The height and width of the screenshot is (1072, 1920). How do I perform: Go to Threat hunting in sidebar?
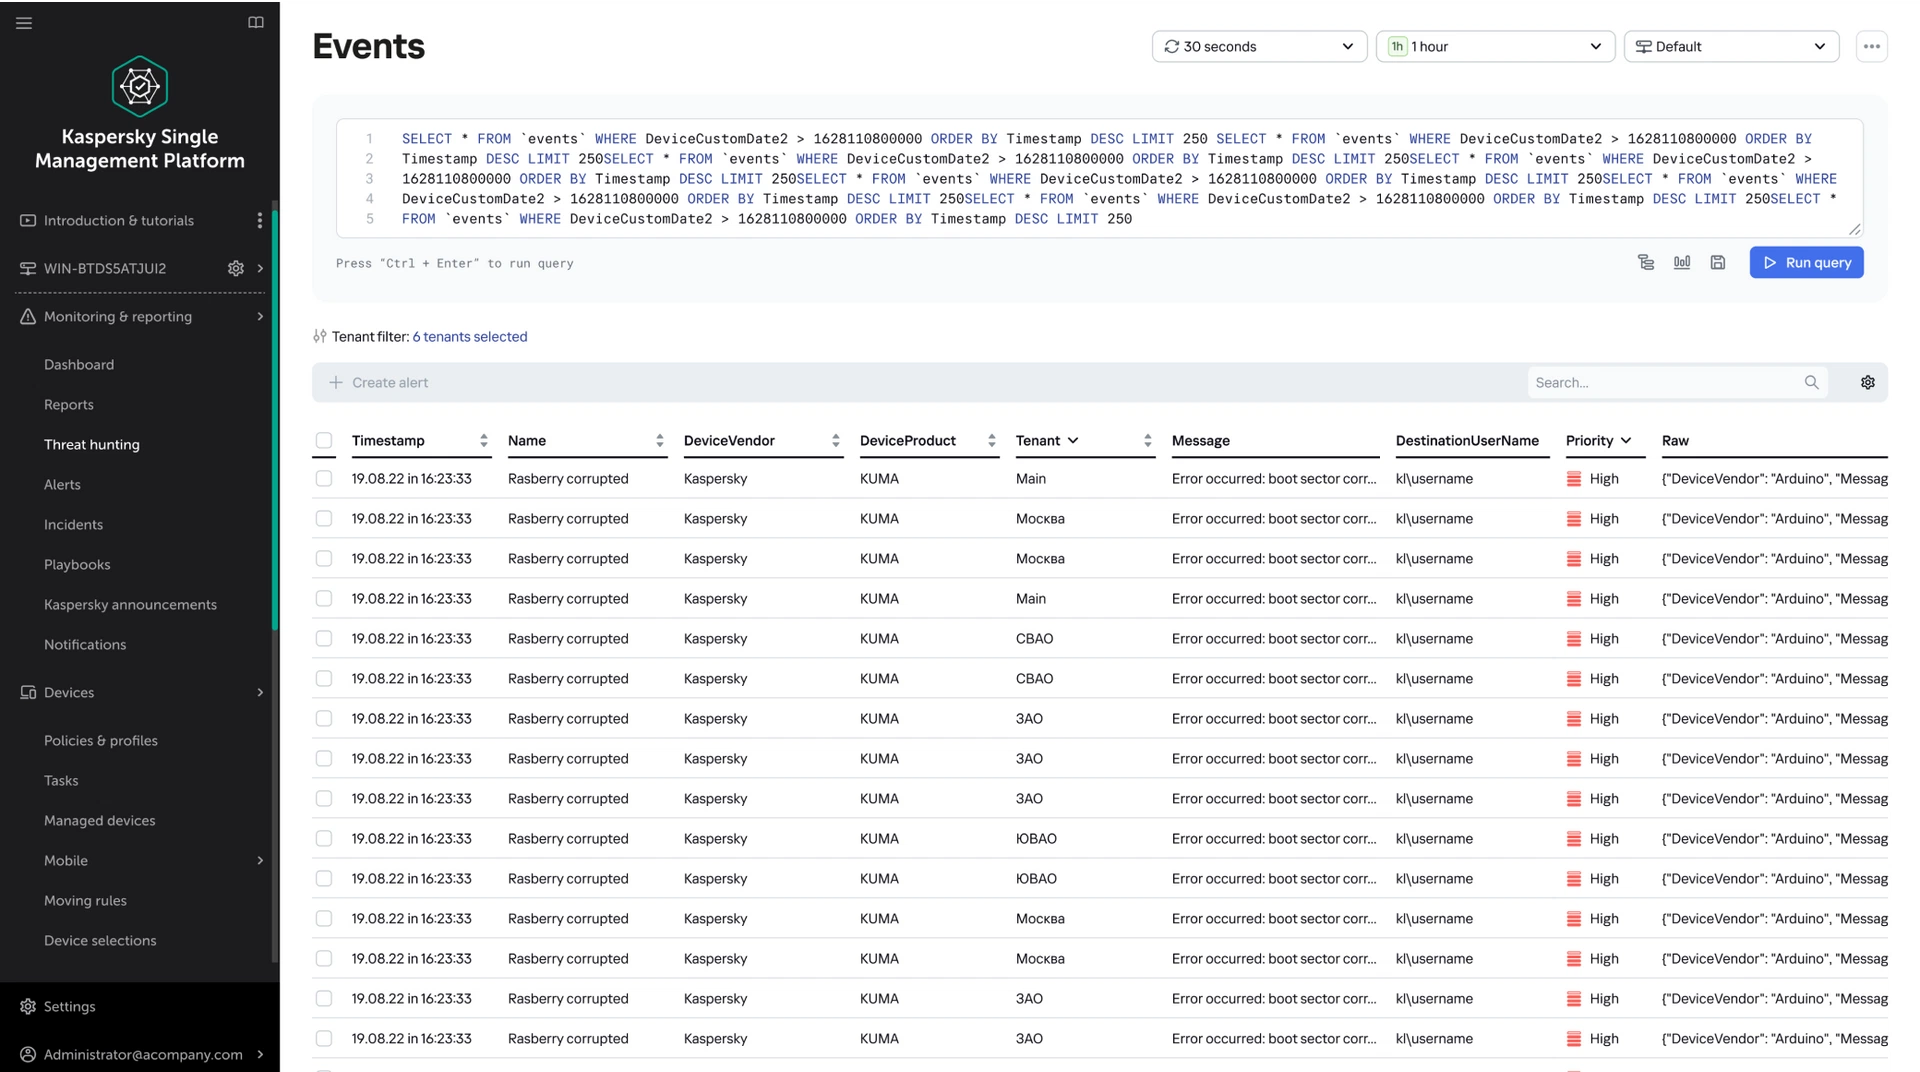click(92, 445)
